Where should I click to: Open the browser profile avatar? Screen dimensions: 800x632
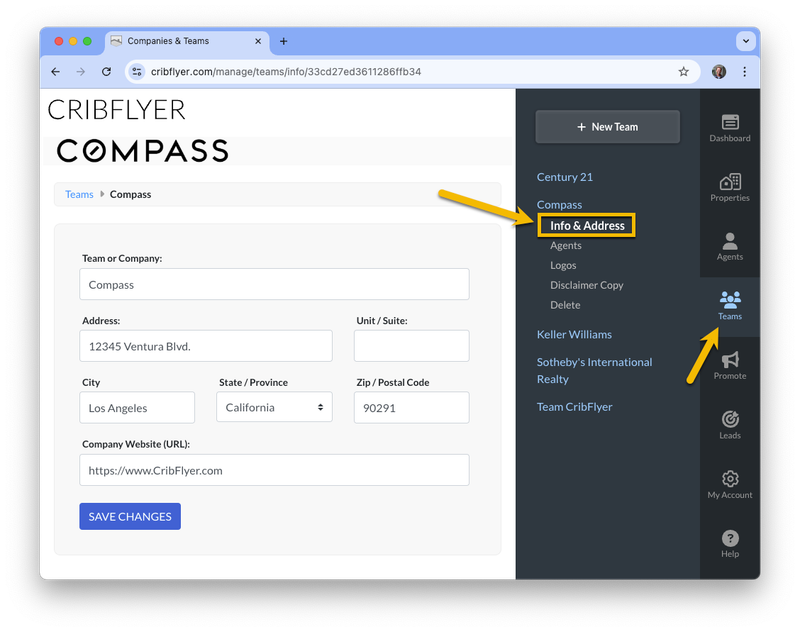pyautogui.click(x=719, y=72)
